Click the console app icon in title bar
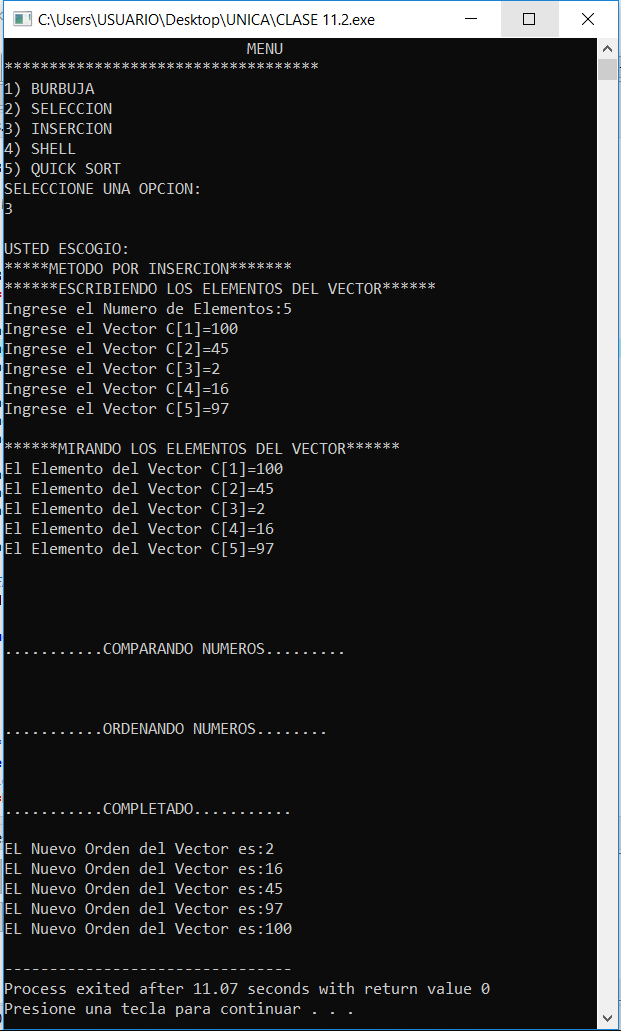Image resolution: width=621 pixels, height=1031 pixels. [22, 20]
